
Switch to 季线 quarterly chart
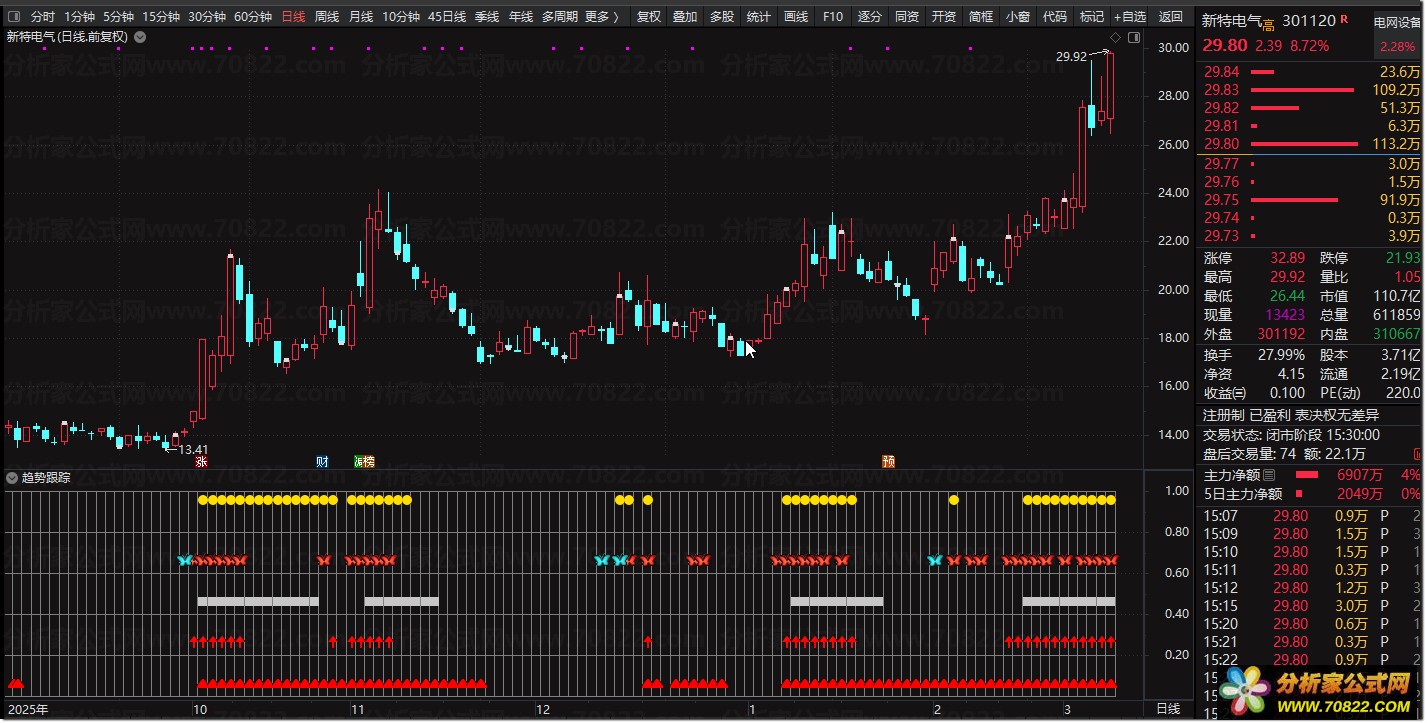point(487,17)
